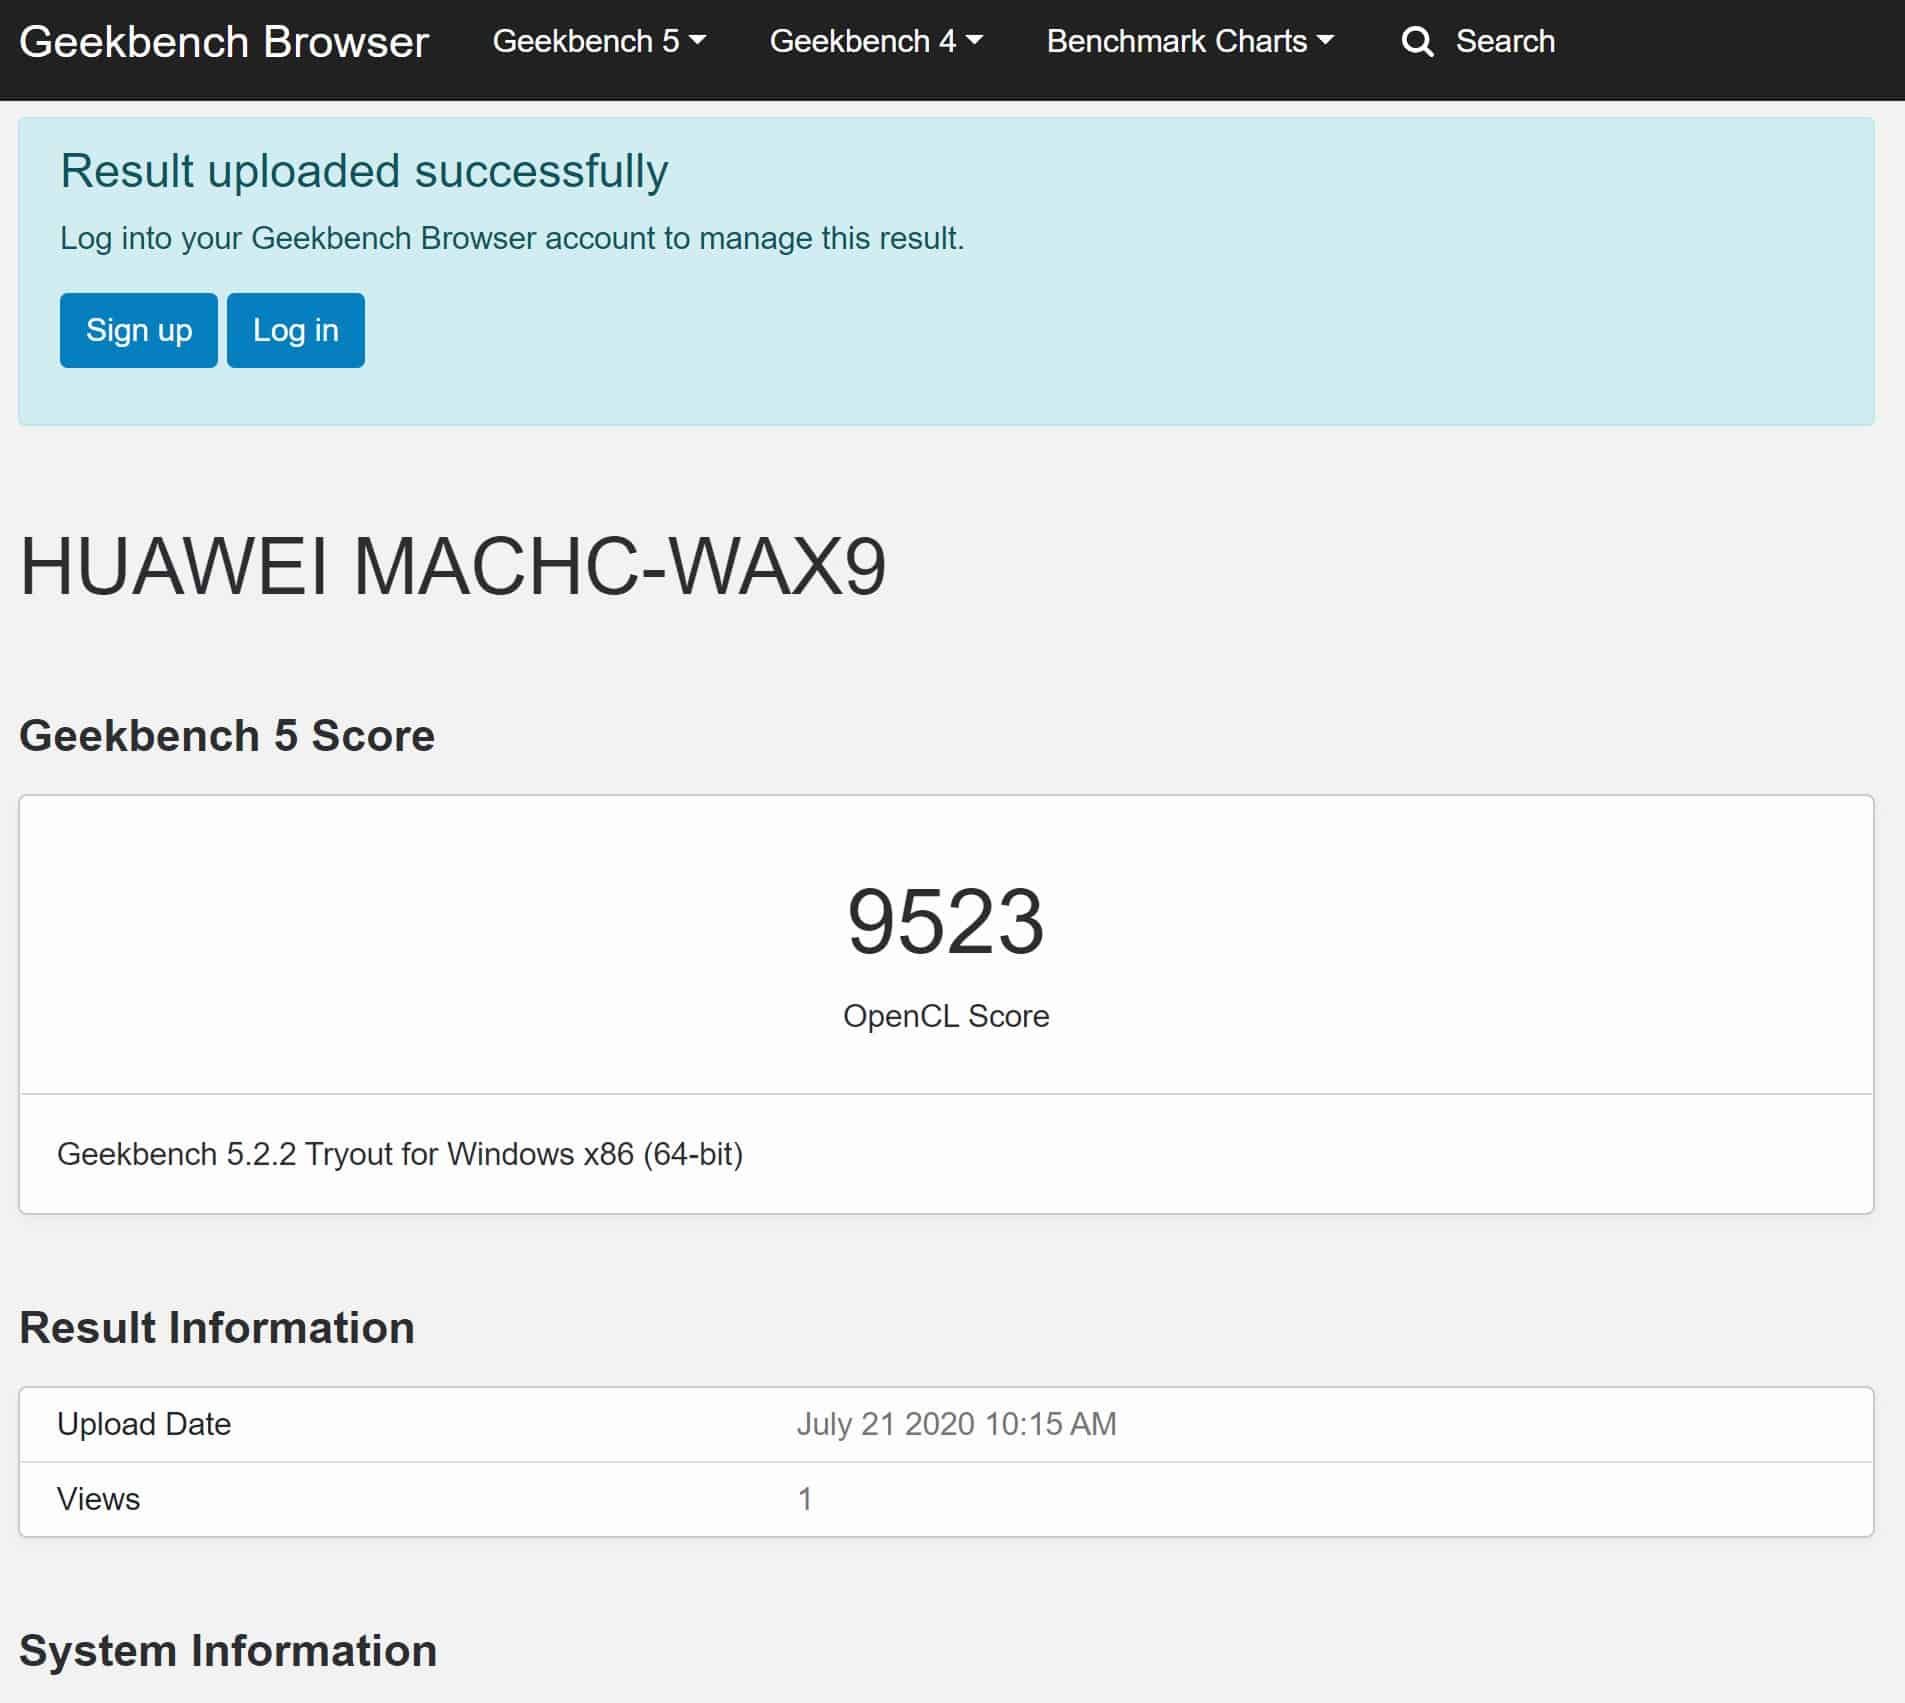The image size is (1905, 1703).
Task: Click the 9523 score number
Action: pyautogui.click(x=945, y=922)
